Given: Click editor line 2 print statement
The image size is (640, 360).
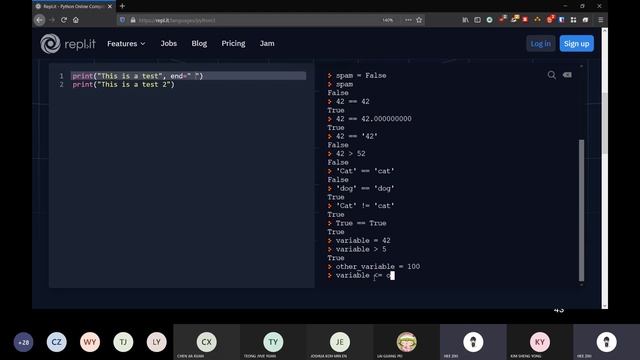Looking at the screenshot, I should pos(123,84).
